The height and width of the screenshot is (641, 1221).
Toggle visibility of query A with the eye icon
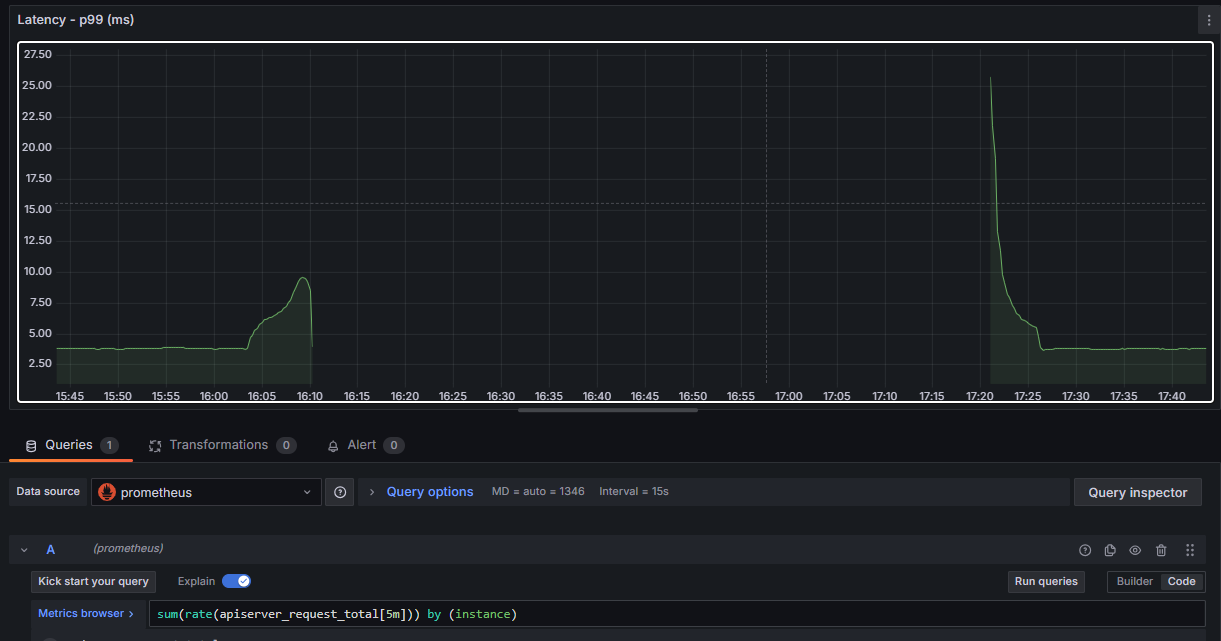1135,550
